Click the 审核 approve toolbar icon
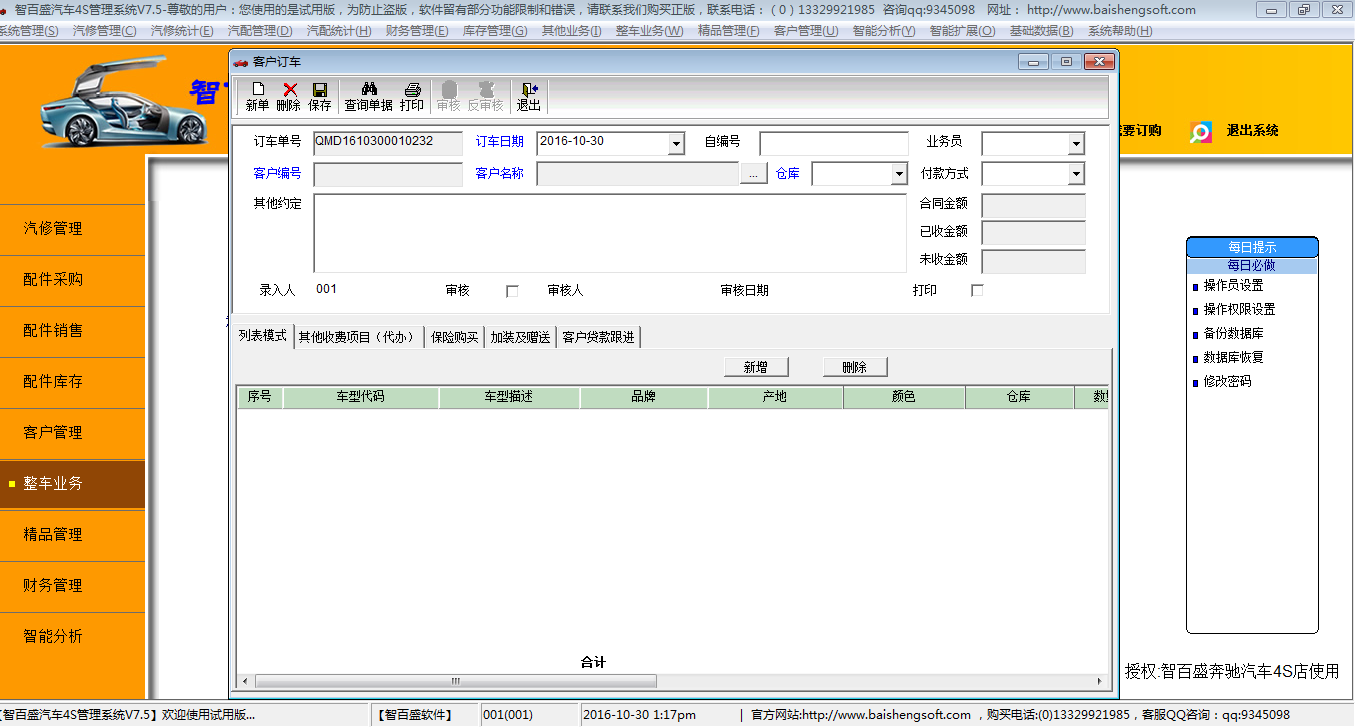The height and width of the screenshot is (727, 1355). [x=449, y=97]
